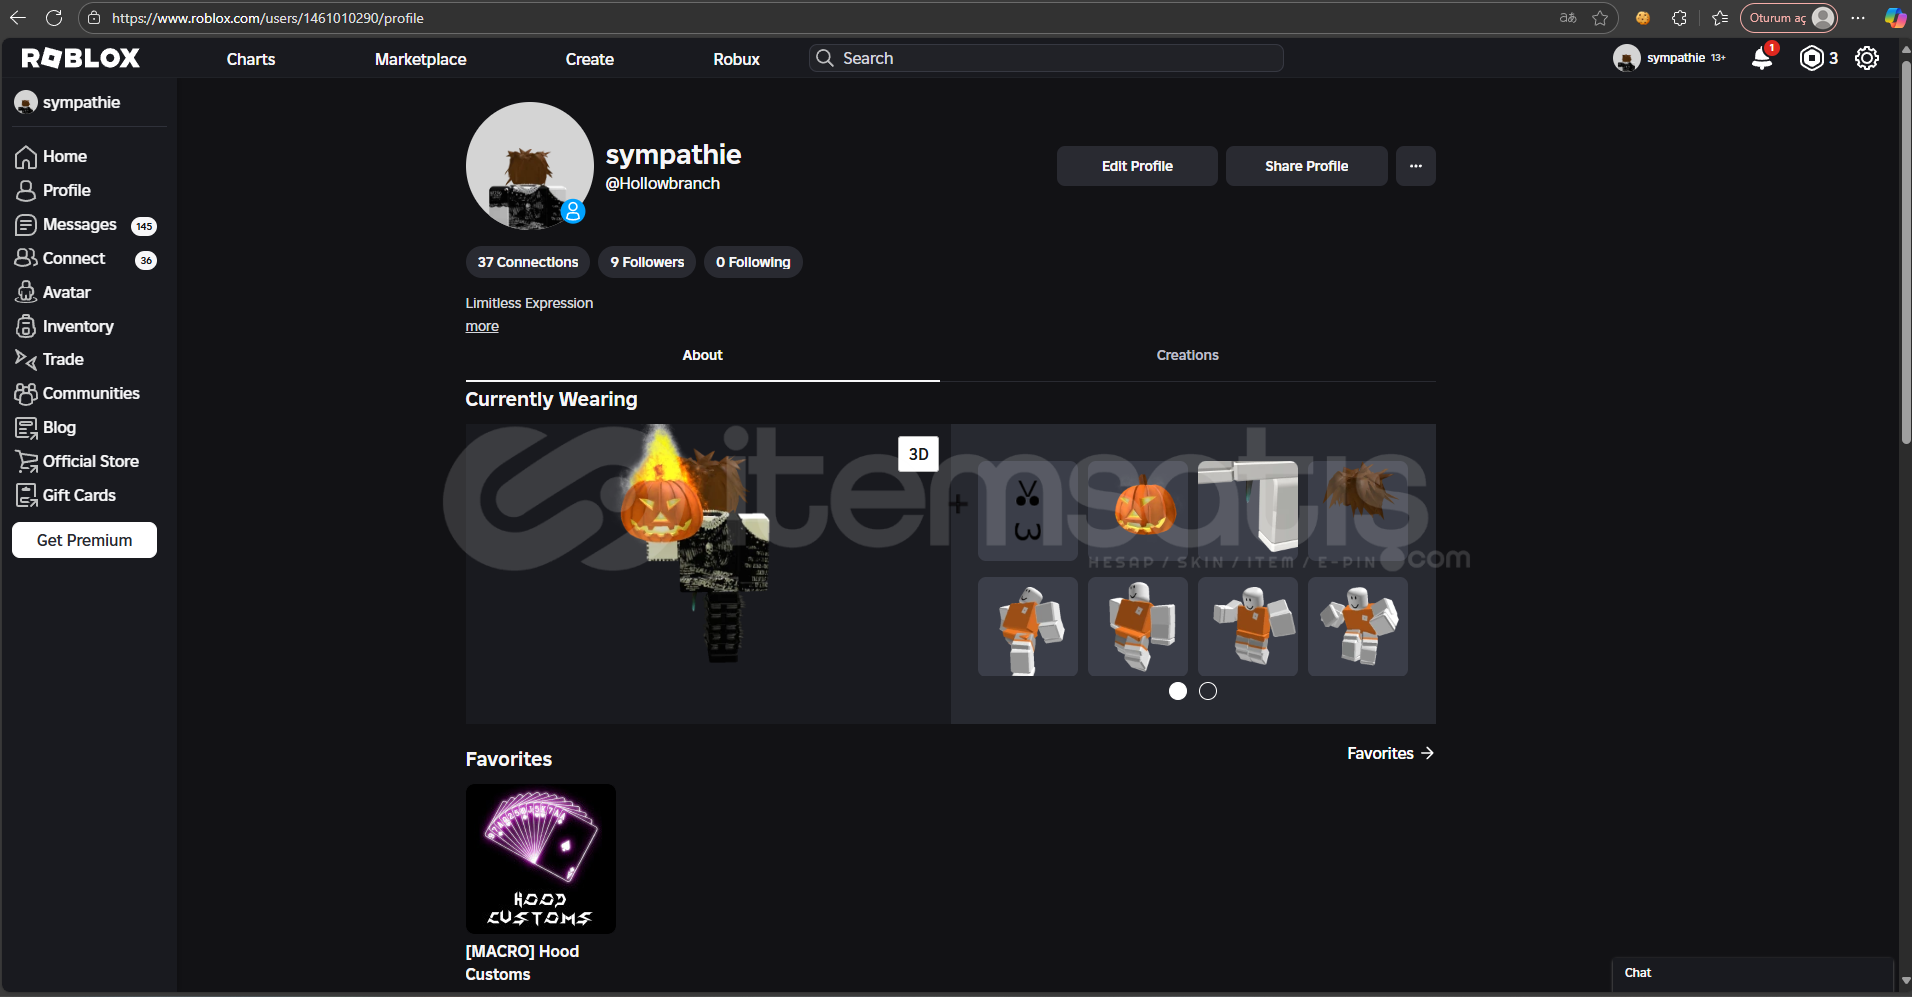Click the search magnifier icon
The width and height of the screenshot is (1912, 997).
coord(824,58)
